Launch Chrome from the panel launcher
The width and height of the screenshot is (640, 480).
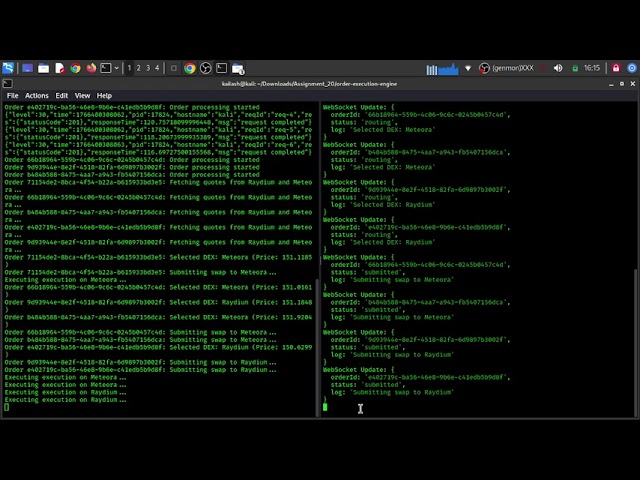pyautogui.click(x=76, y=68)
